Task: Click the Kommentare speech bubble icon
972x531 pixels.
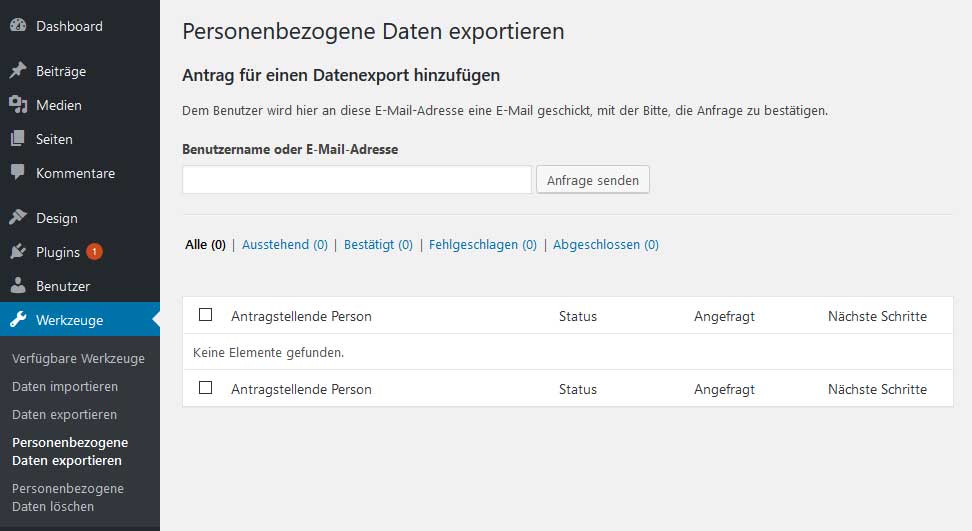Action: 18,173
